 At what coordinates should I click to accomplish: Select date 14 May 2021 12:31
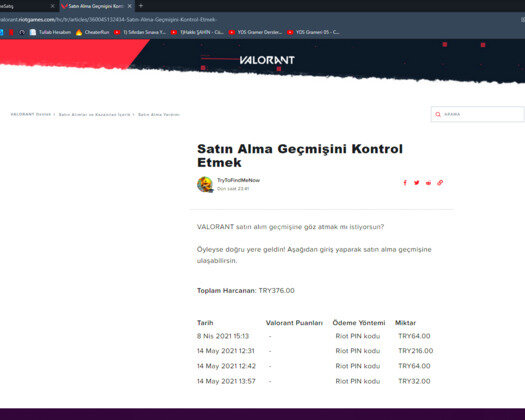click(226, 351)
